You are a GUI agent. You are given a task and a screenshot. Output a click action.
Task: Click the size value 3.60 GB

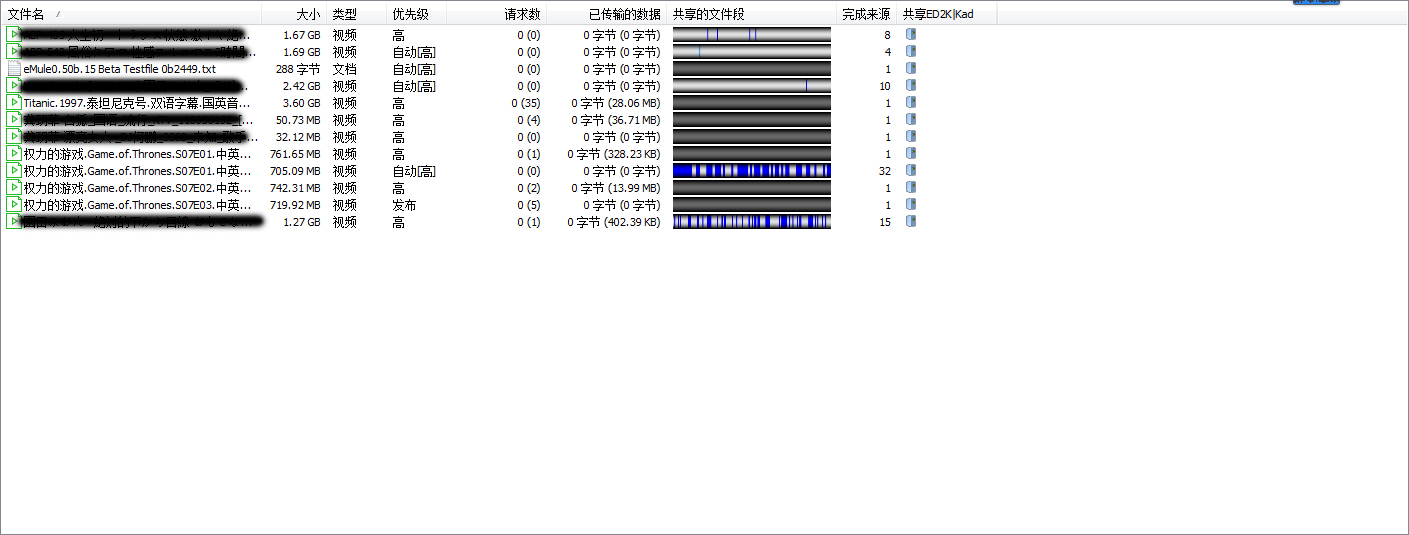(x=301, y=103)
